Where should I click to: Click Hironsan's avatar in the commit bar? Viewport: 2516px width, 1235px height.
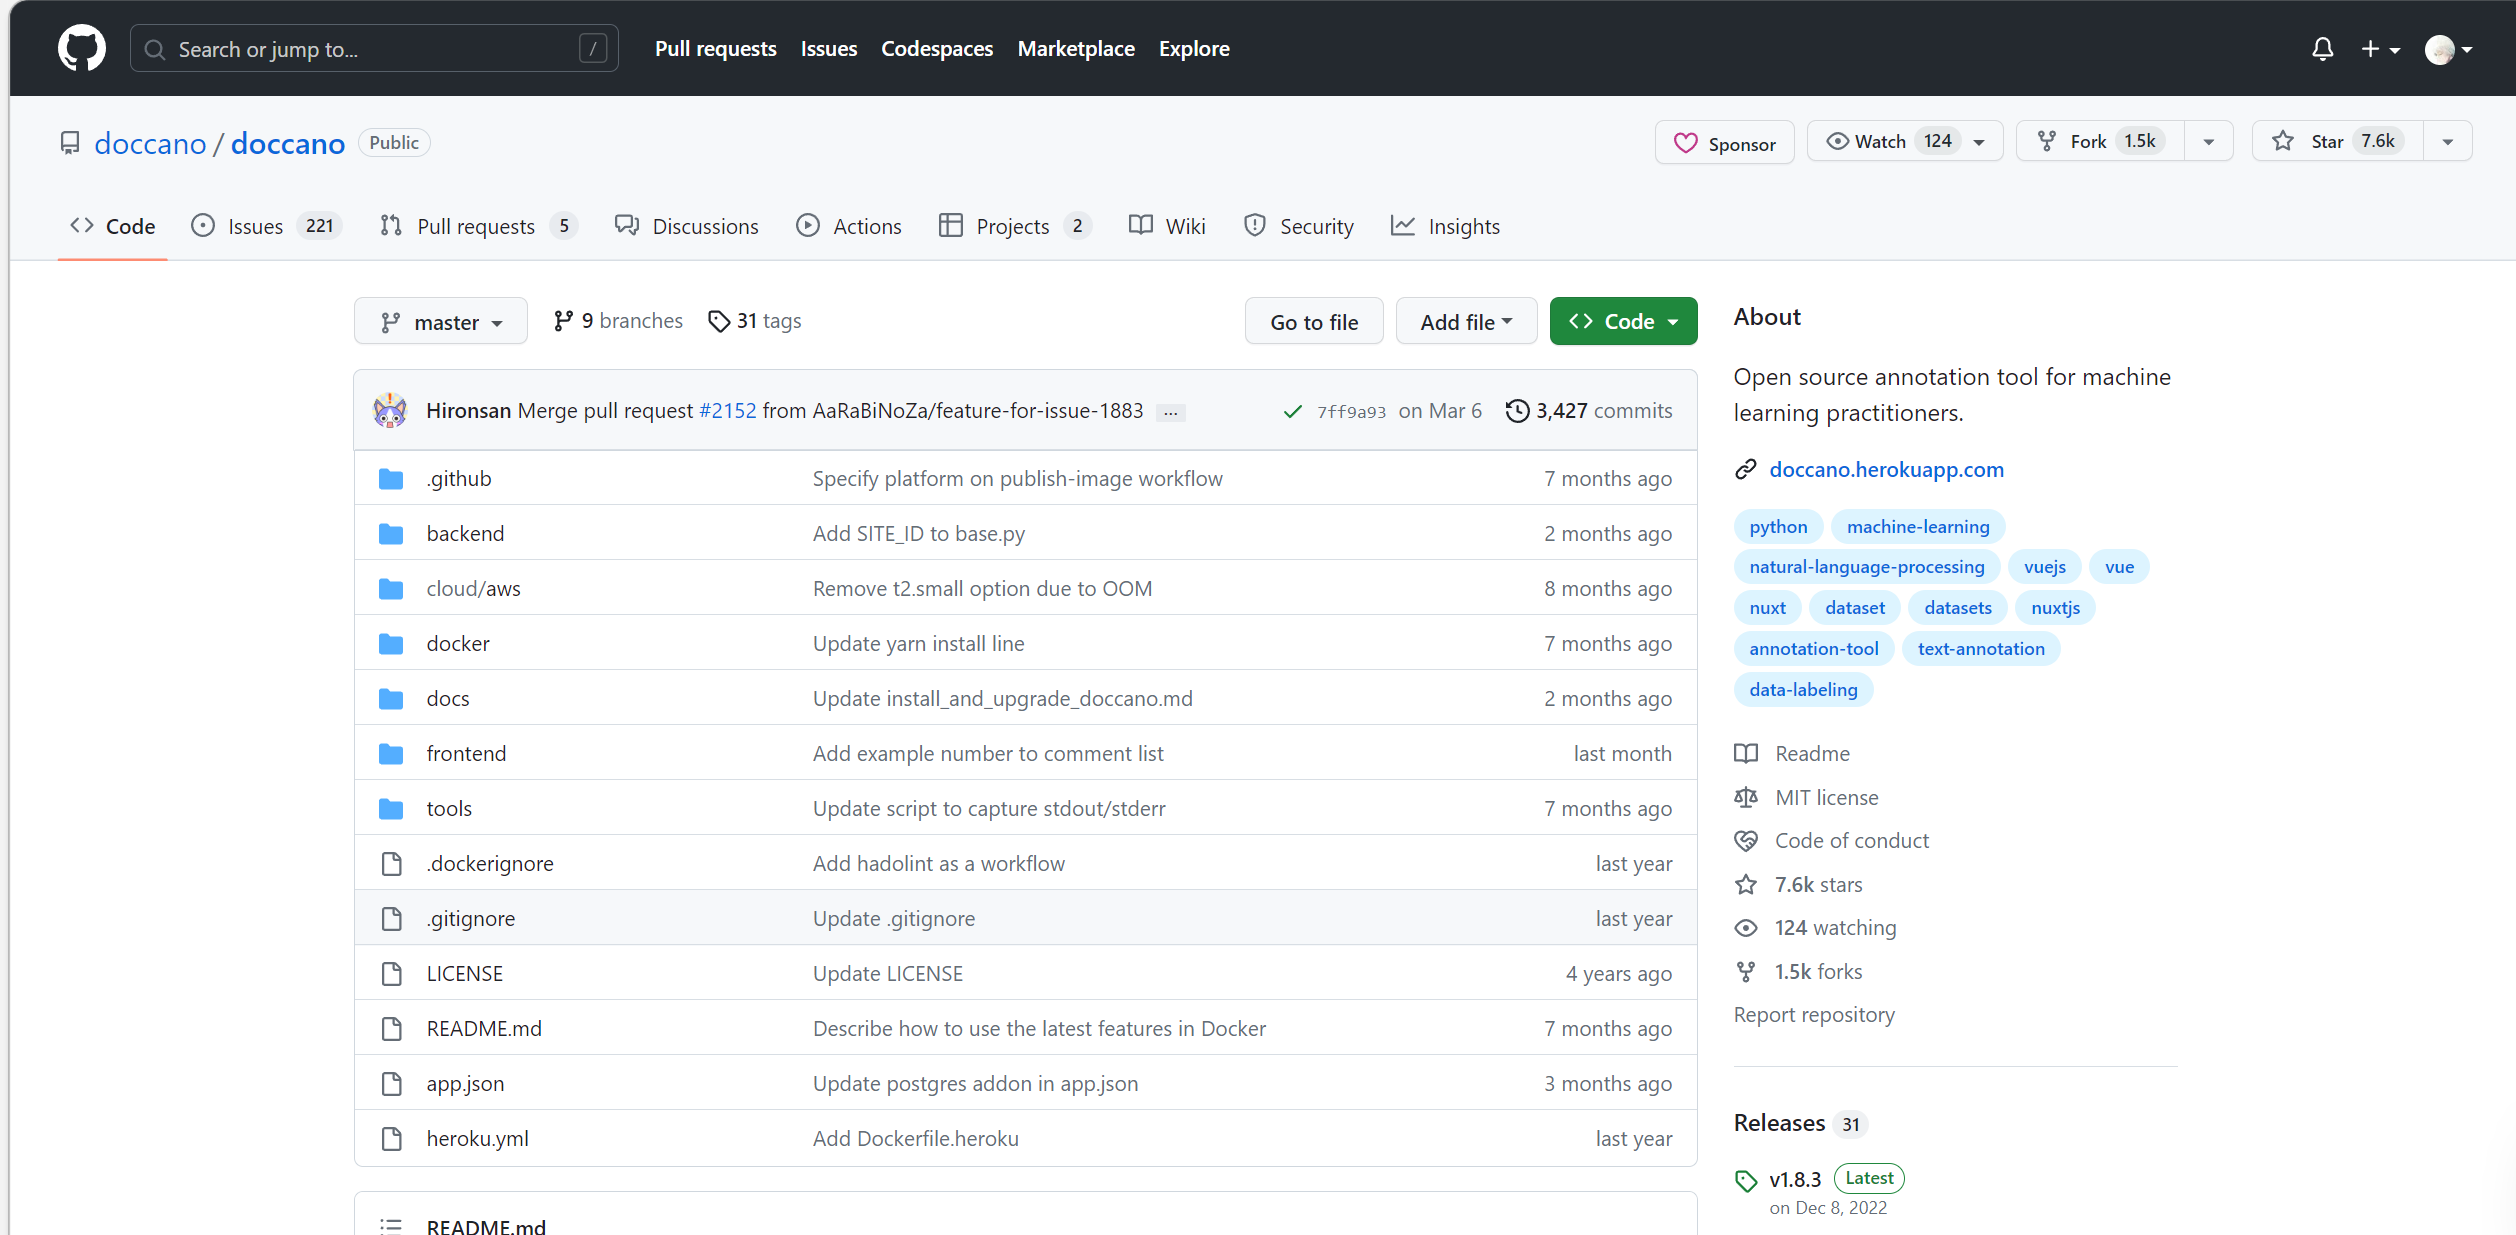click(390, 411)
